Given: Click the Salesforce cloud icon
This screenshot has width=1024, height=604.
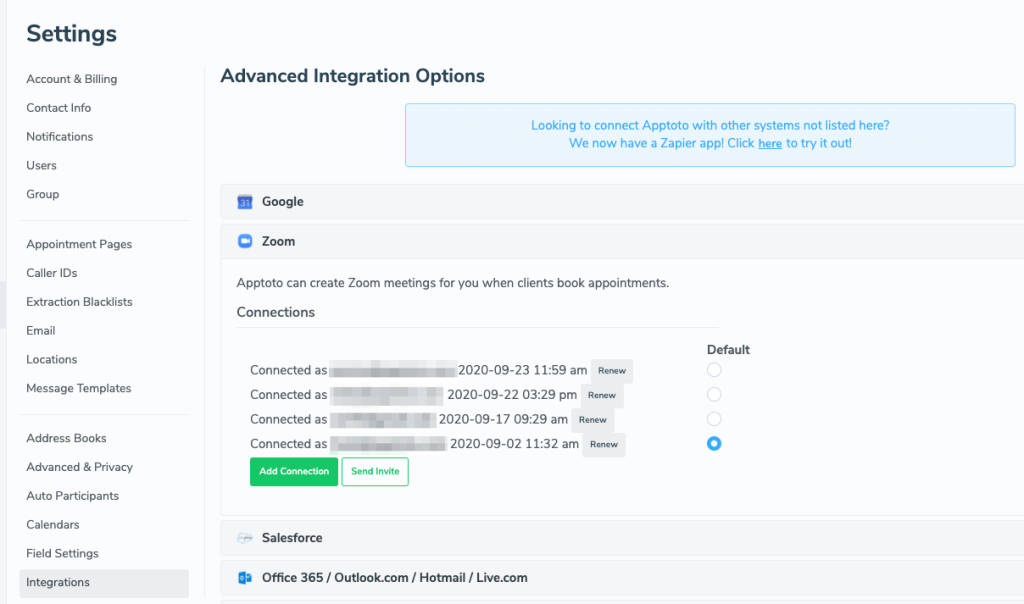Looking at the screenshot, I should point(245,538).
